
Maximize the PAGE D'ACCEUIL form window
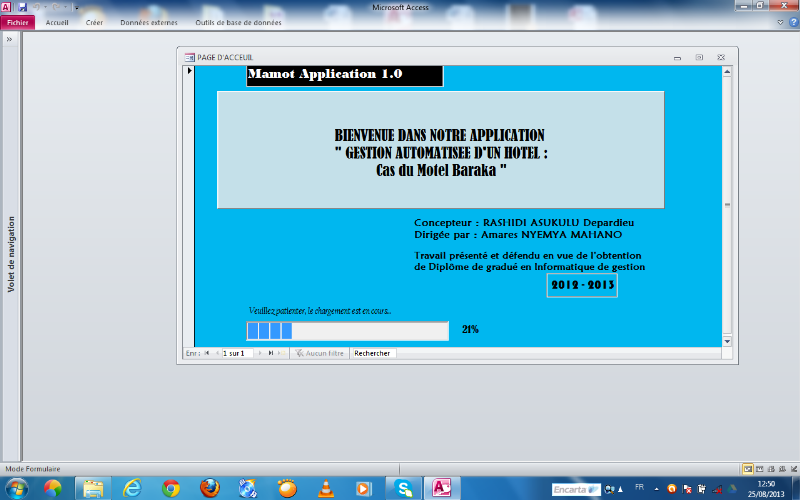click(x=699, y=58)
